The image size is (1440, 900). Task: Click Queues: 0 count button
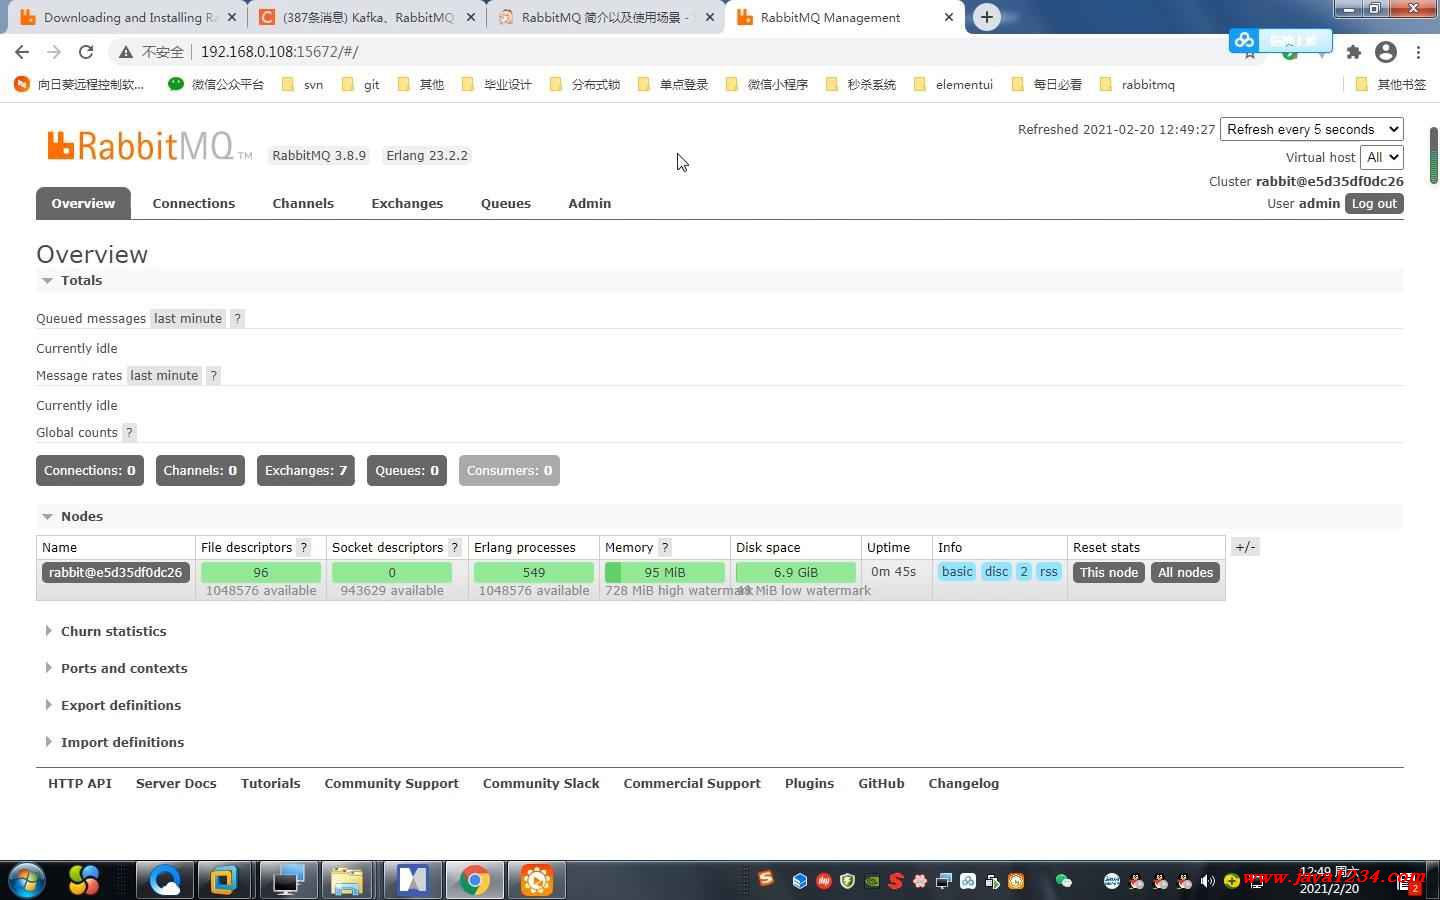tap(407, 471)
